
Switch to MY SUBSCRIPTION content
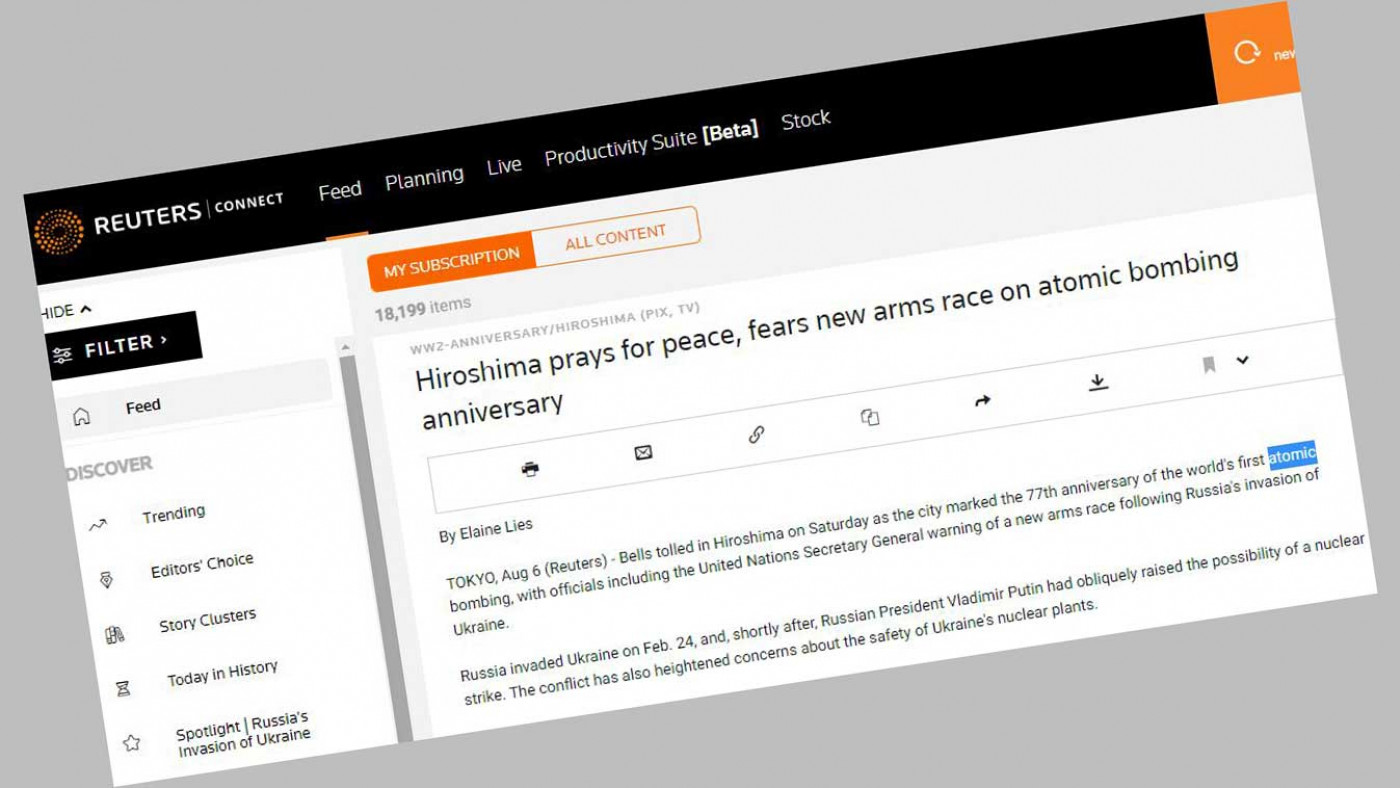click(451, 263)
